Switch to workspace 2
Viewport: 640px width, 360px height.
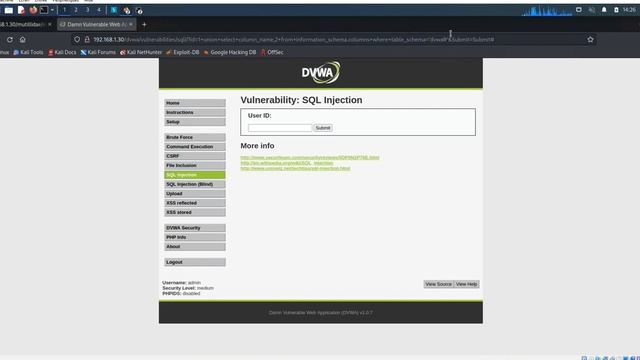76,10
